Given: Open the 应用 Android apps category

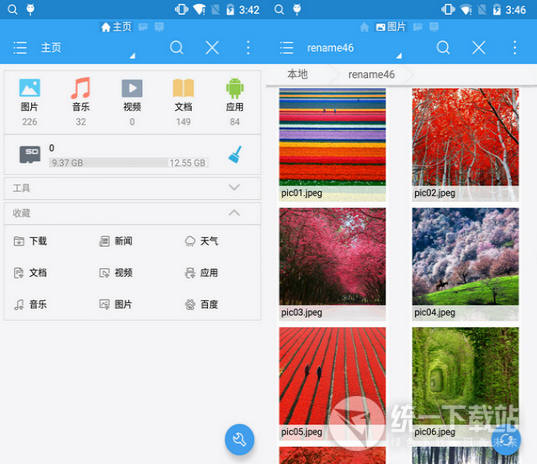Looking at the screenshot, I should pos(235,102).
